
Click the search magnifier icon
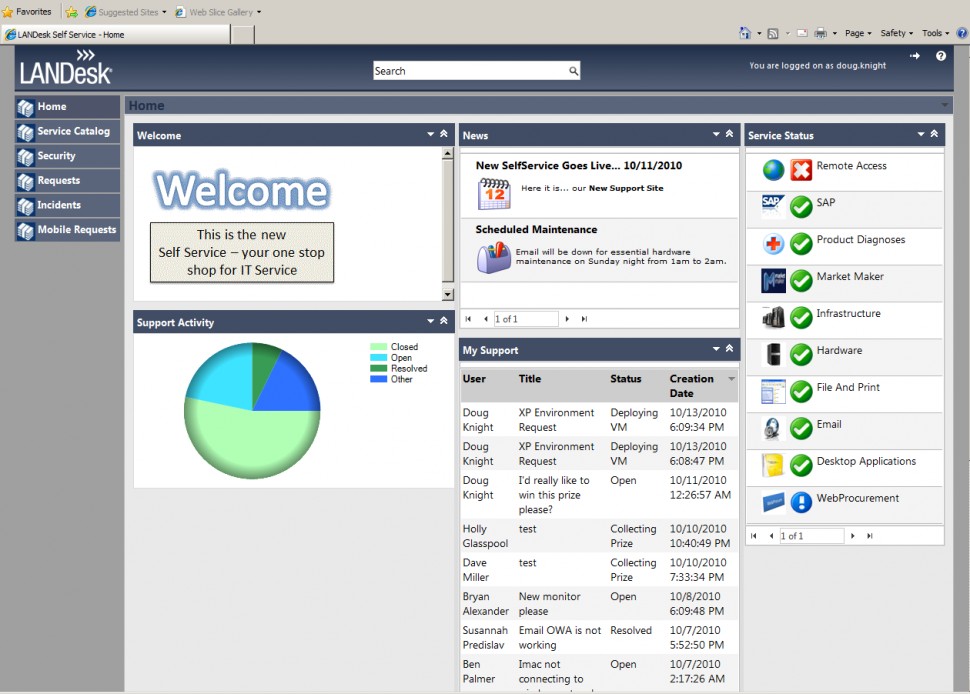click(573, 71)
